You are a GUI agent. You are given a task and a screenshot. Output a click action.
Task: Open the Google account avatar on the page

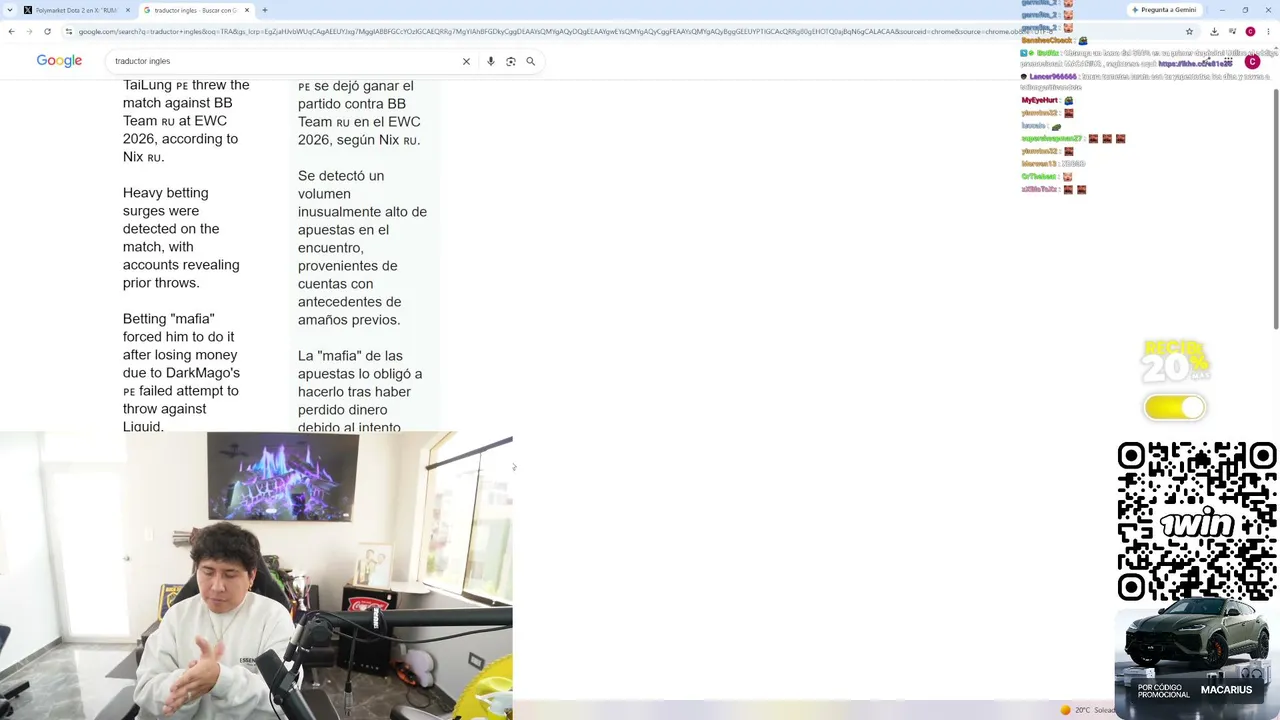[1252, 62]
